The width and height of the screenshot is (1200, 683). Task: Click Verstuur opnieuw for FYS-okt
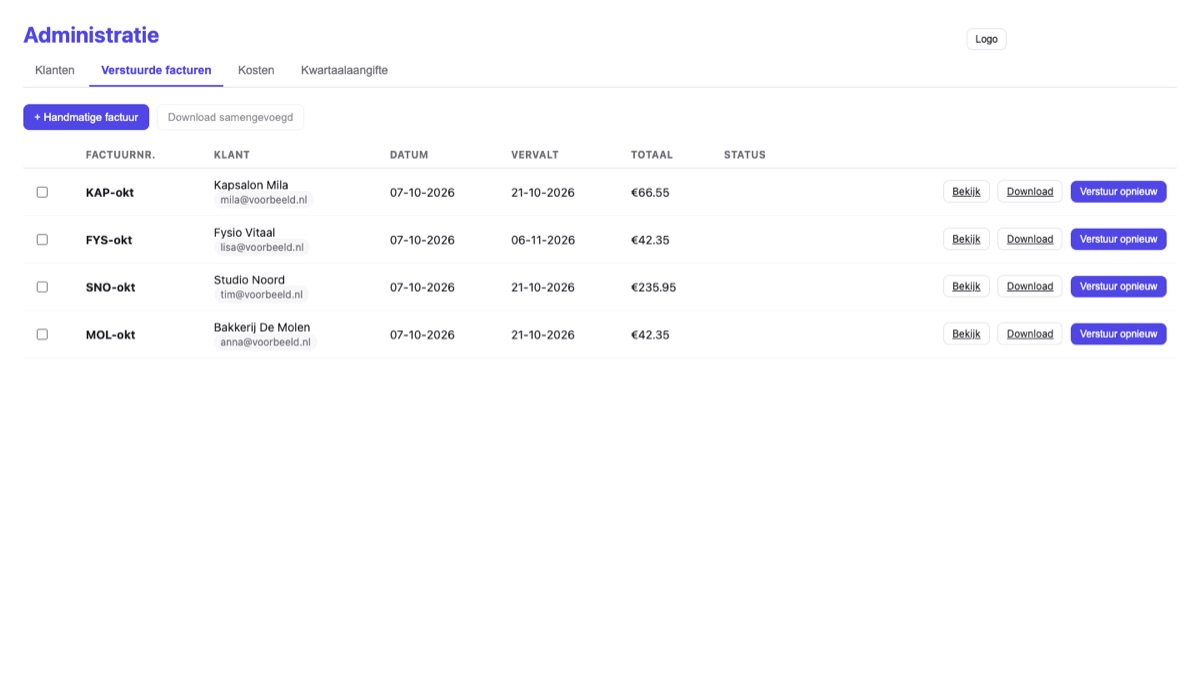1118,239
